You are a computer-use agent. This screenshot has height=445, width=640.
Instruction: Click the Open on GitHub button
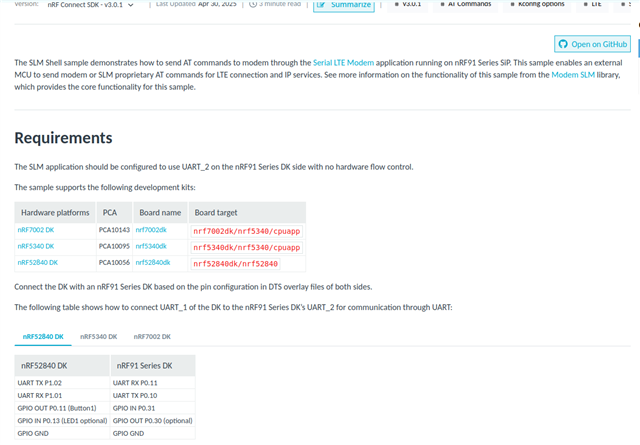click(x=592, y=44)
